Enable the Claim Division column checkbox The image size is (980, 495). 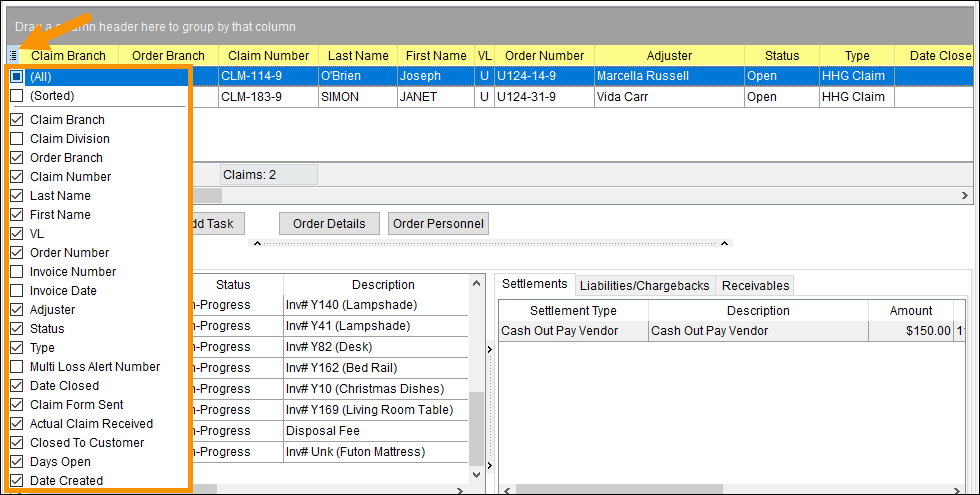pos(17,139)
